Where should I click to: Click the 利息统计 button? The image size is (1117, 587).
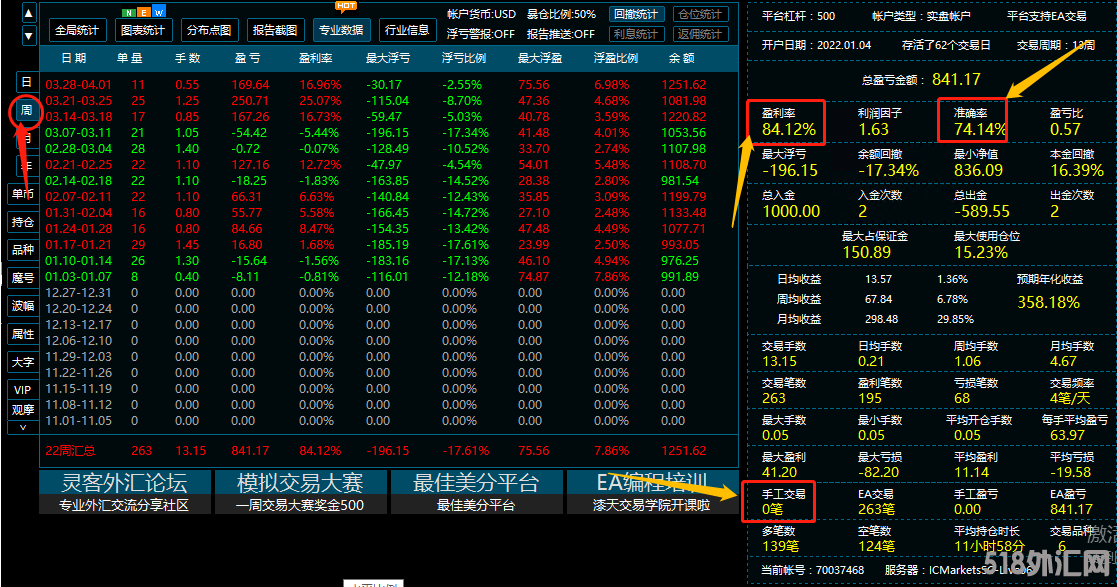pos(637,34)
